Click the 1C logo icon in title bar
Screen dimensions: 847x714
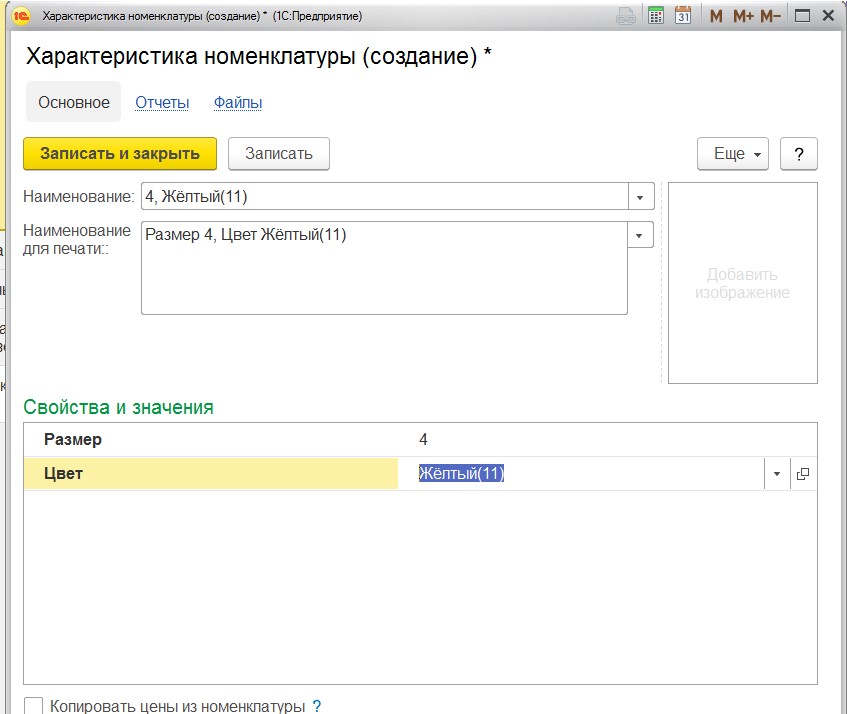(x=22, y=16)
